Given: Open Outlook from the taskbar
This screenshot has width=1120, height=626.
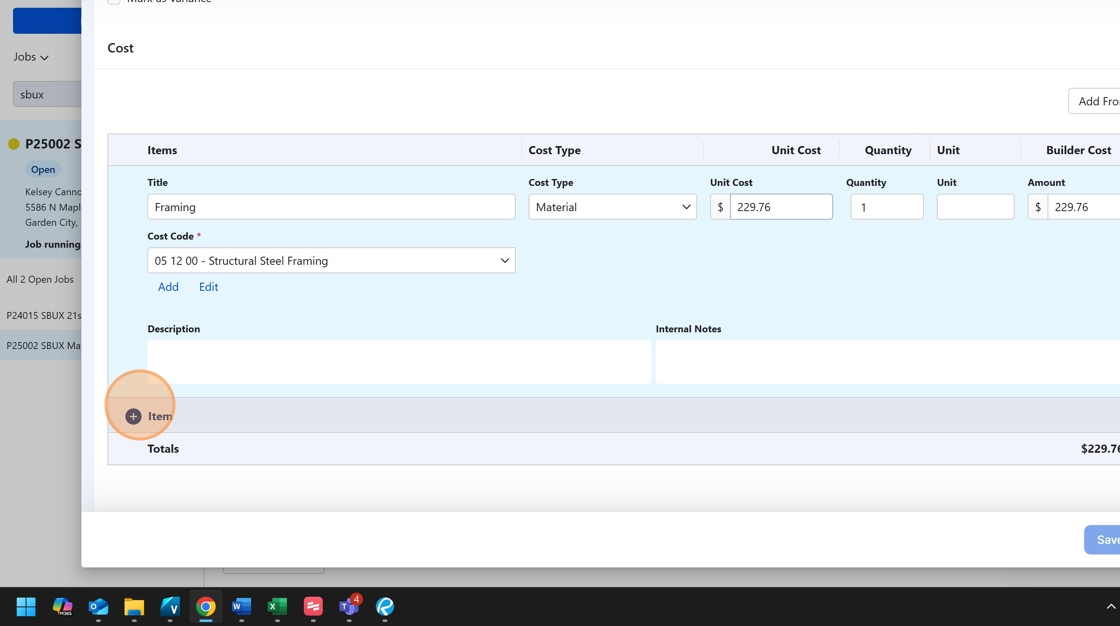Looking at the screenshot, I should (x=98, y=606).
